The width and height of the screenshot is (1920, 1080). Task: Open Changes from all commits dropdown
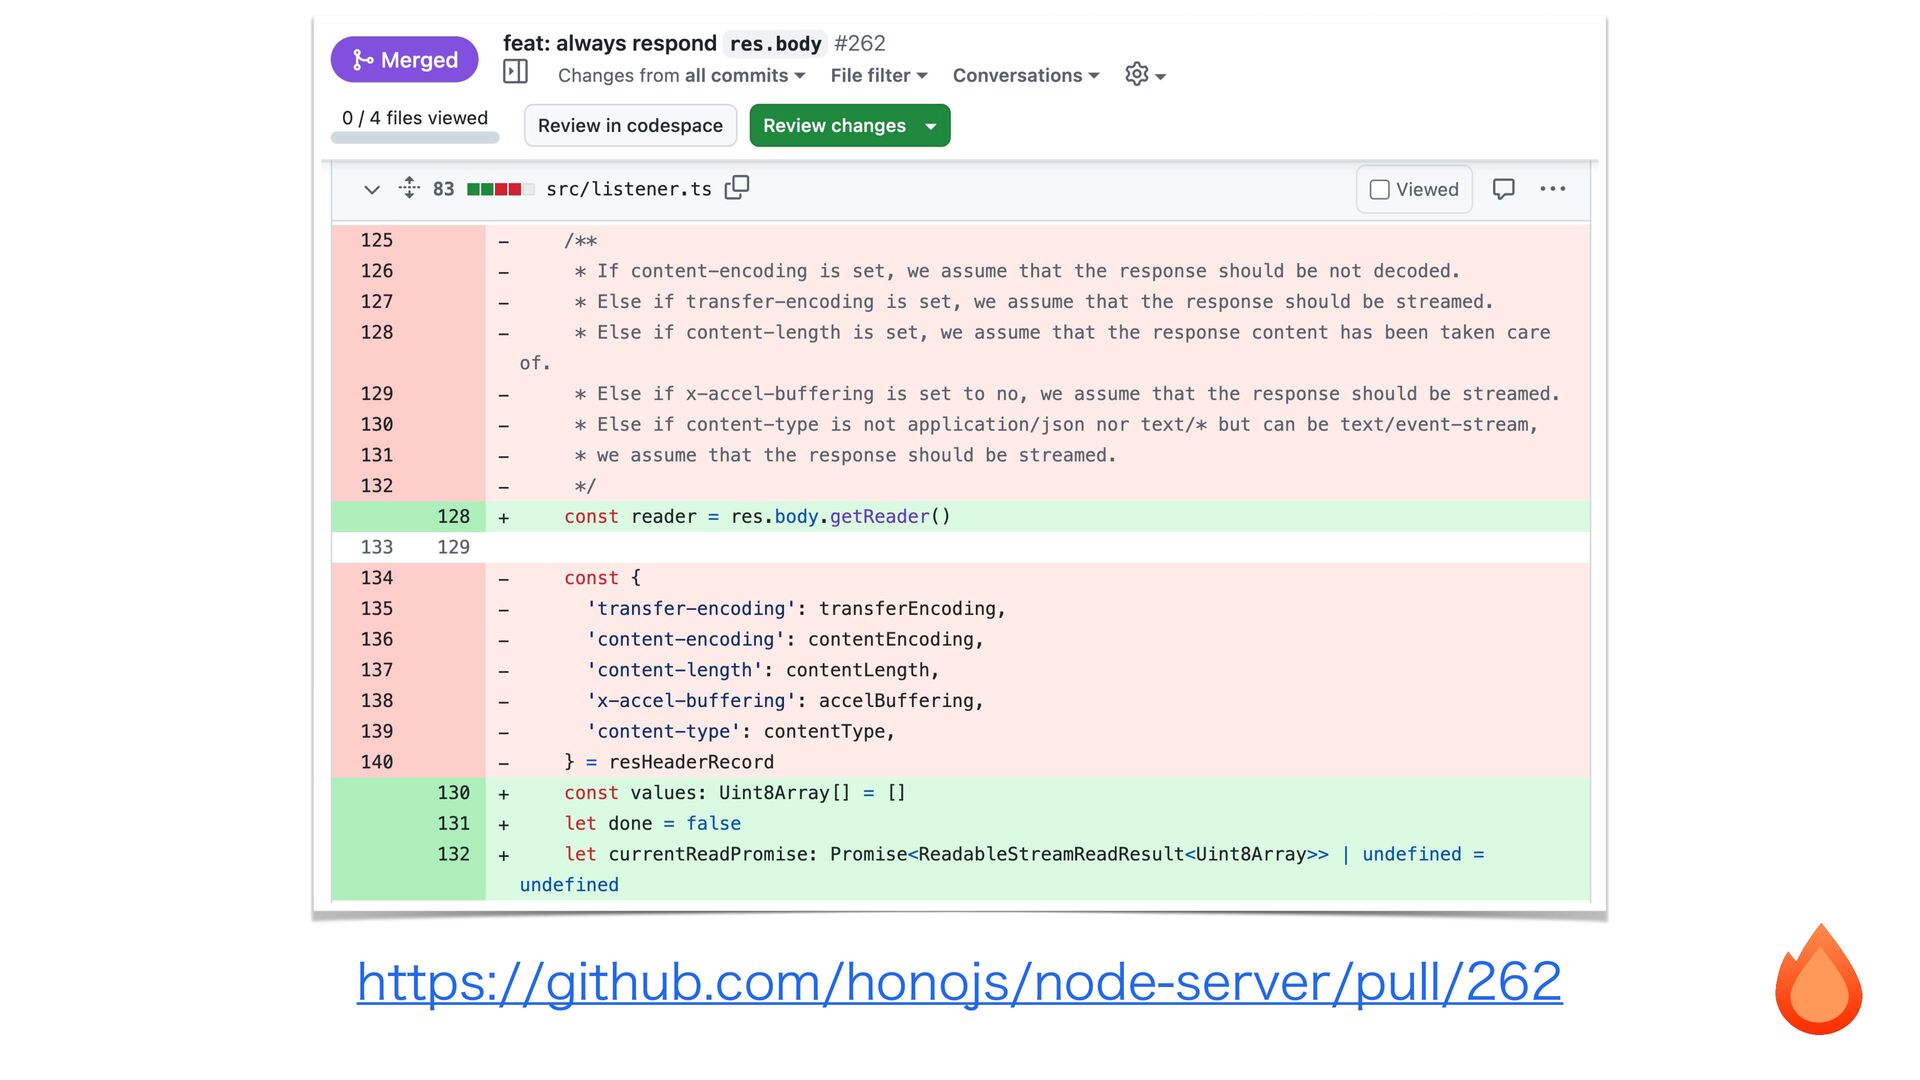[x=681, y=76]
